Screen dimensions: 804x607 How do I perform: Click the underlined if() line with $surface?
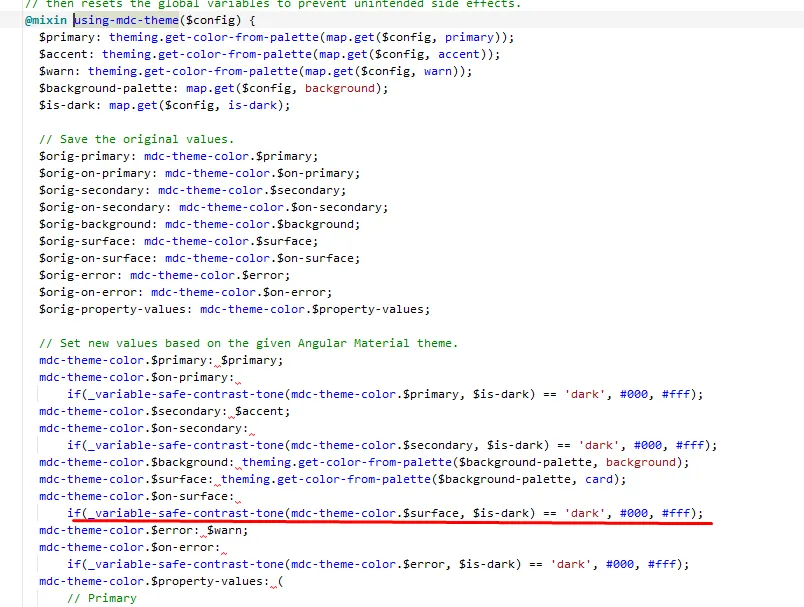point(385,513)
